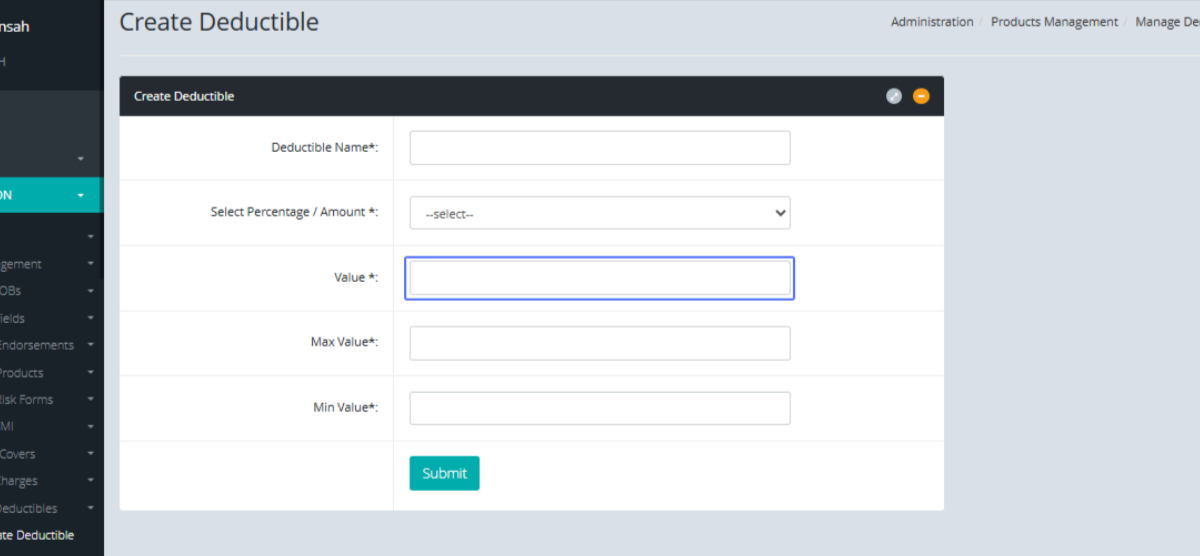This screenshot has width=1200, height=556.
Task: Expand the Covers sidebar menu
Action: (20, 454)
